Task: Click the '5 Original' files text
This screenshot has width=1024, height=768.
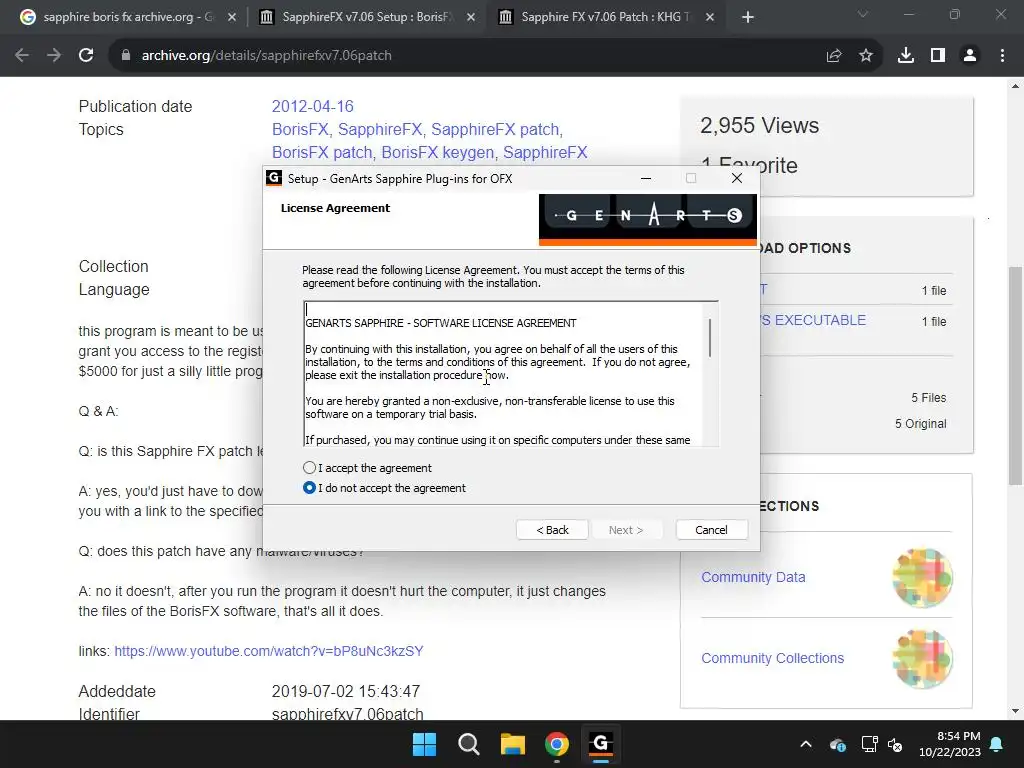Action: tap(920, 424)
